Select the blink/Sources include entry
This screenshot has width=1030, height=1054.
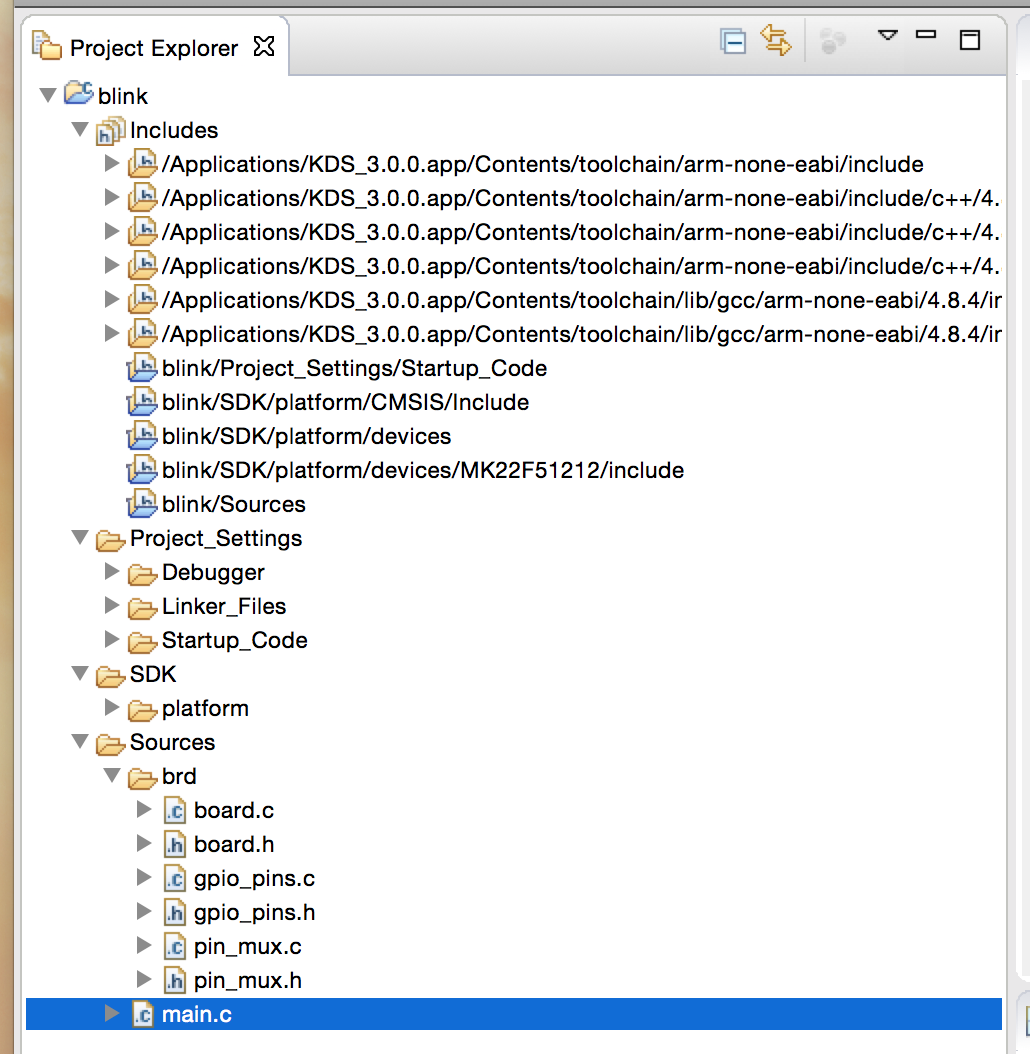click(233, 505)
